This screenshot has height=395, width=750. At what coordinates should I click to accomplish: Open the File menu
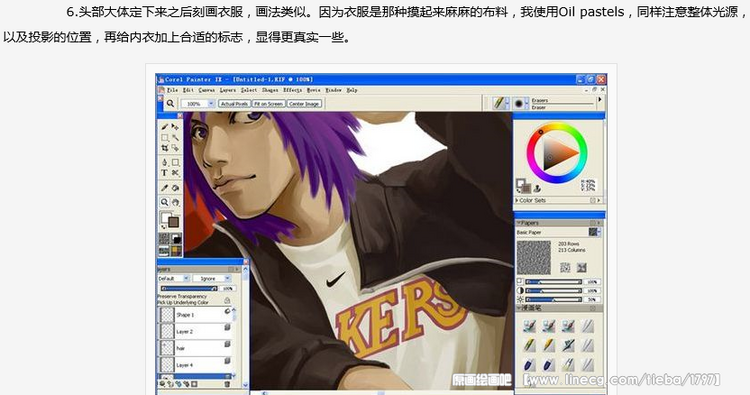172,90
